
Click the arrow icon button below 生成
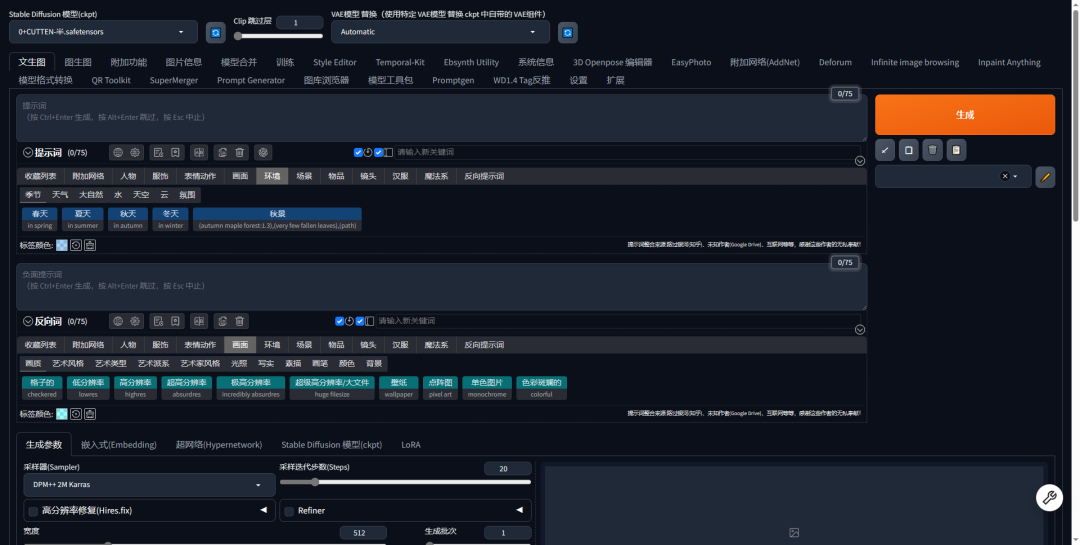(885, 150)
